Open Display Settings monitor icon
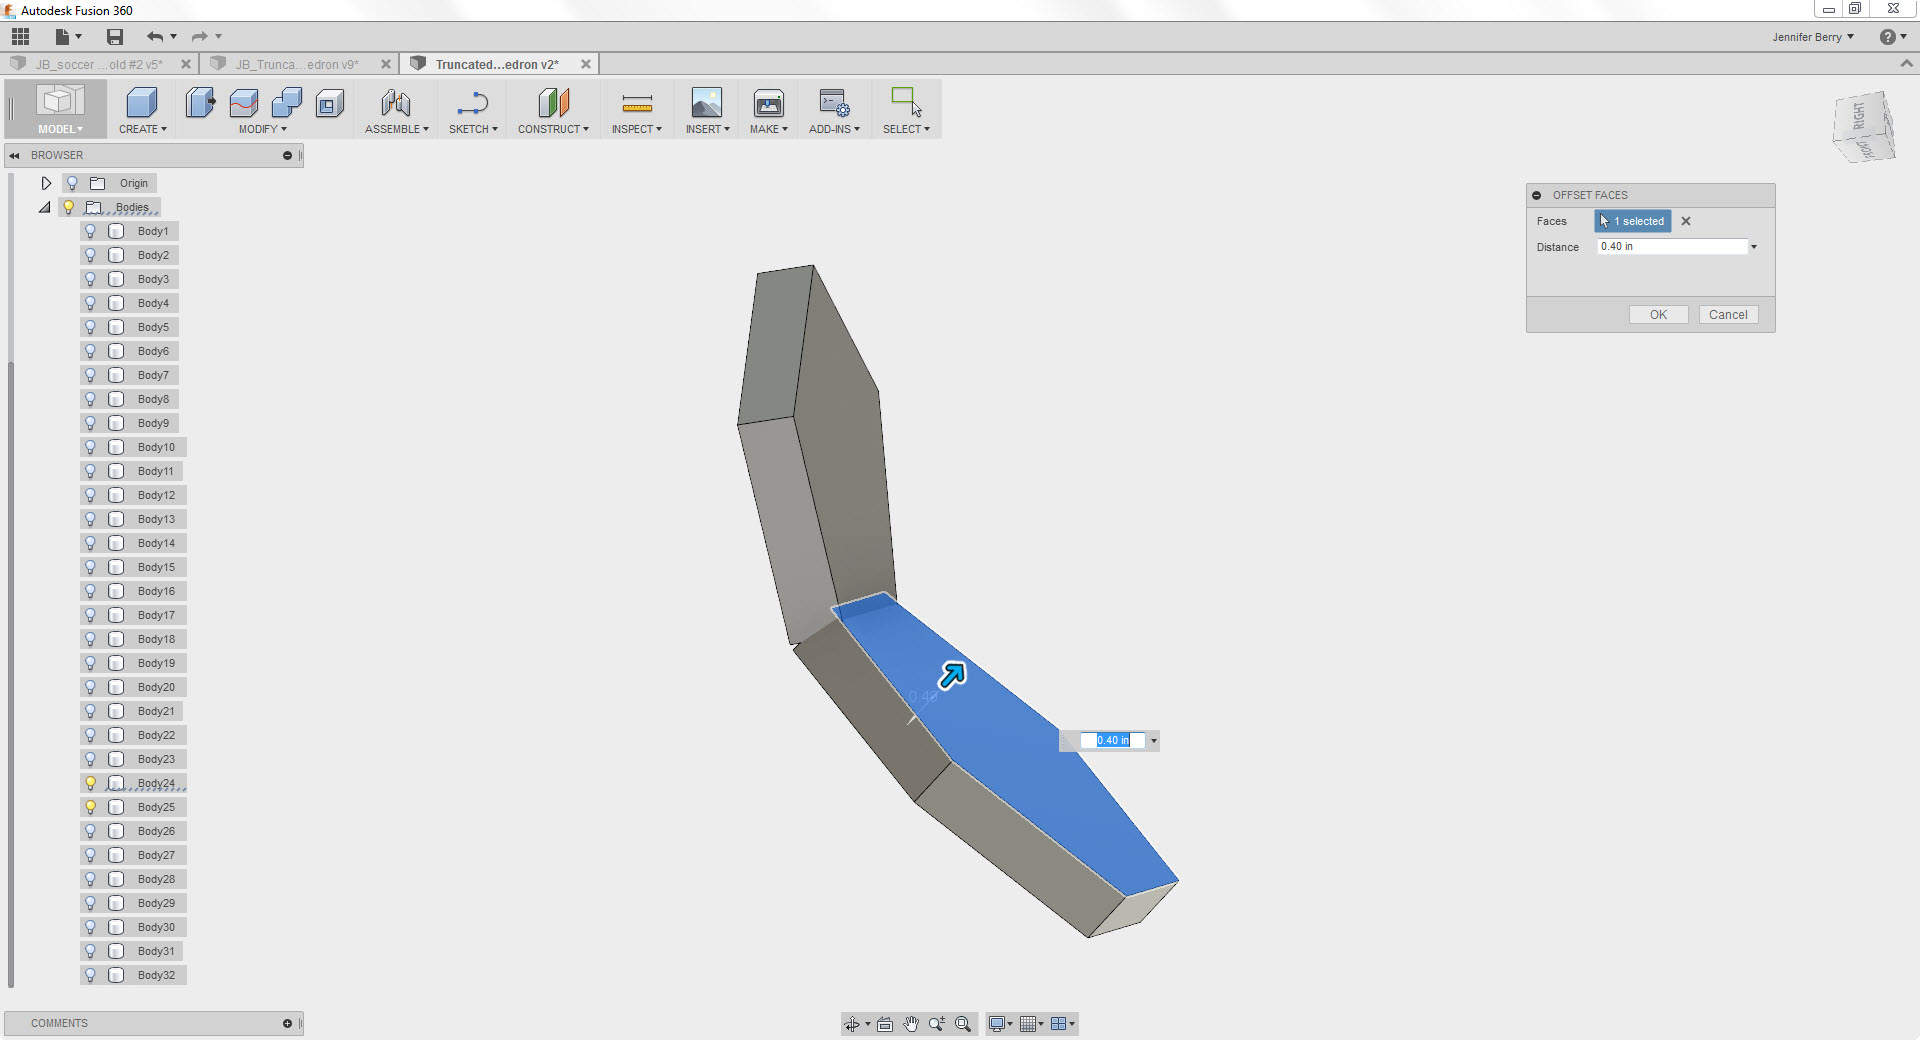The height and width of the screenshot is (1040, 1920). (997, 1024)
